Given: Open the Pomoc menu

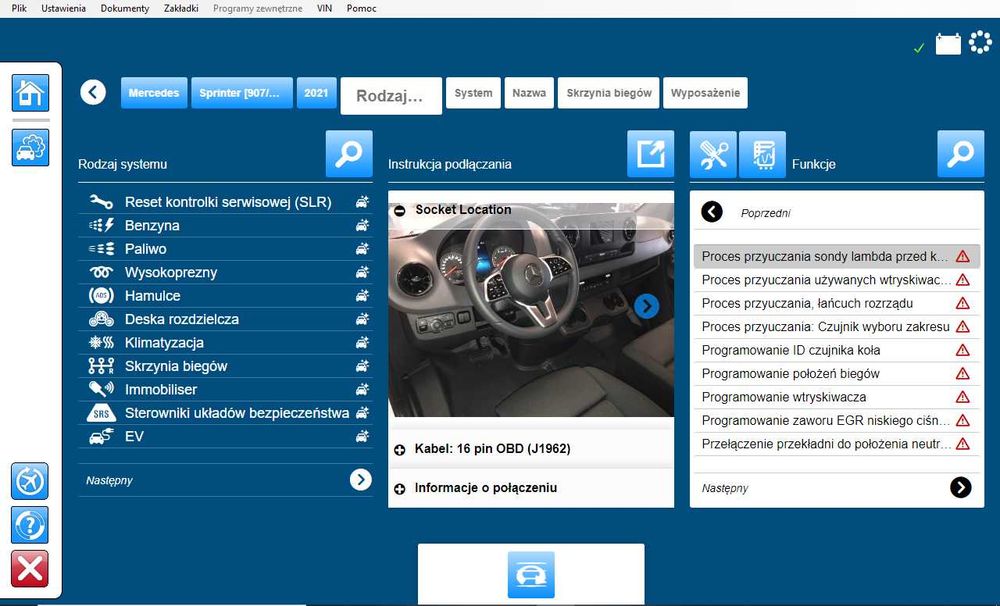Looking at the screenshot, I should pos(362,8).
